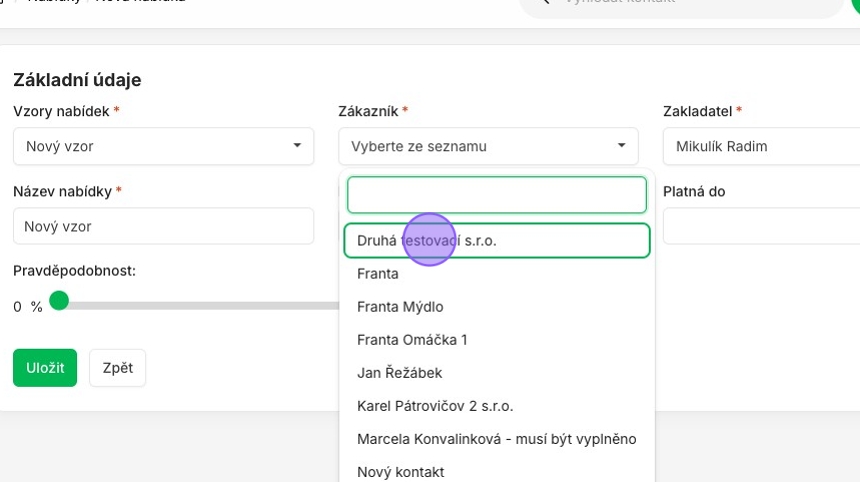Click the Nová nabídka breadcrumb
Image resolution: width=860 pixels, height=482 pixels.
pyautogui.click(x=140, y=3)
